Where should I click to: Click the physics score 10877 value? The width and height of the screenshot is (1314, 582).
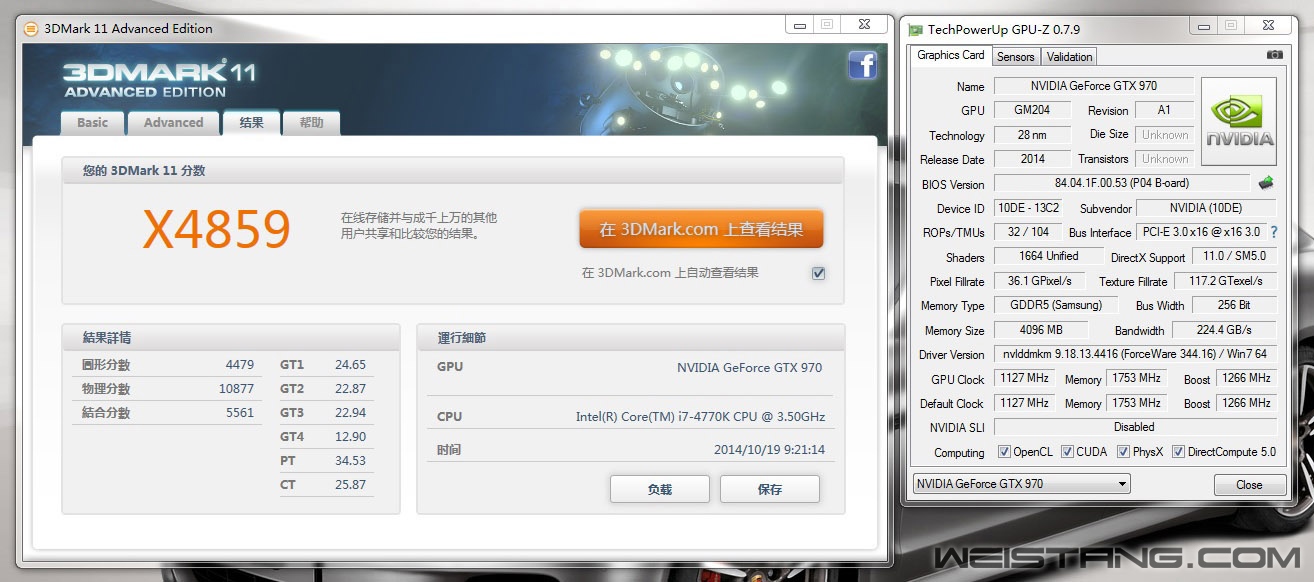coord(236,389)
